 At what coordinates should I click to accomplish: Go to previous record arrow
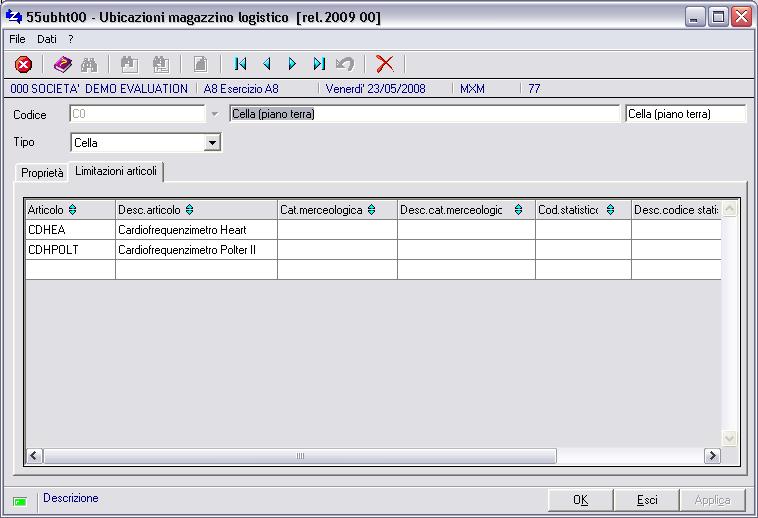[x=266, y=64]
